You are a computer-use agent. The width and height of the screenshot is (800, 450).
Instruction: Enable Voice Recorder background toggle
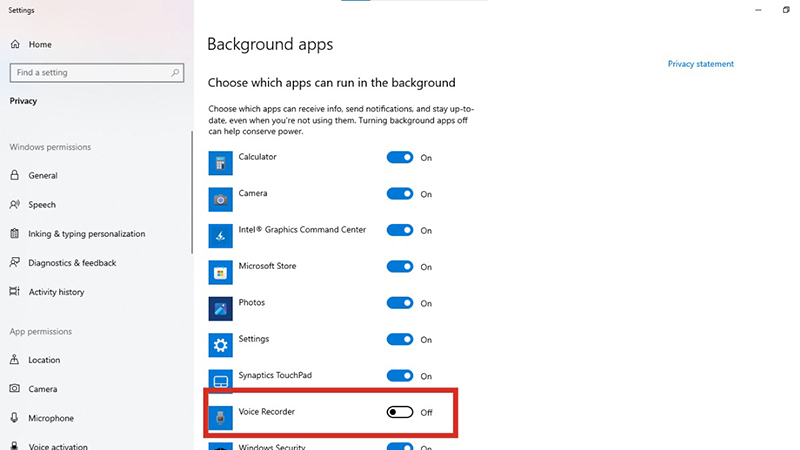[399, 412]
